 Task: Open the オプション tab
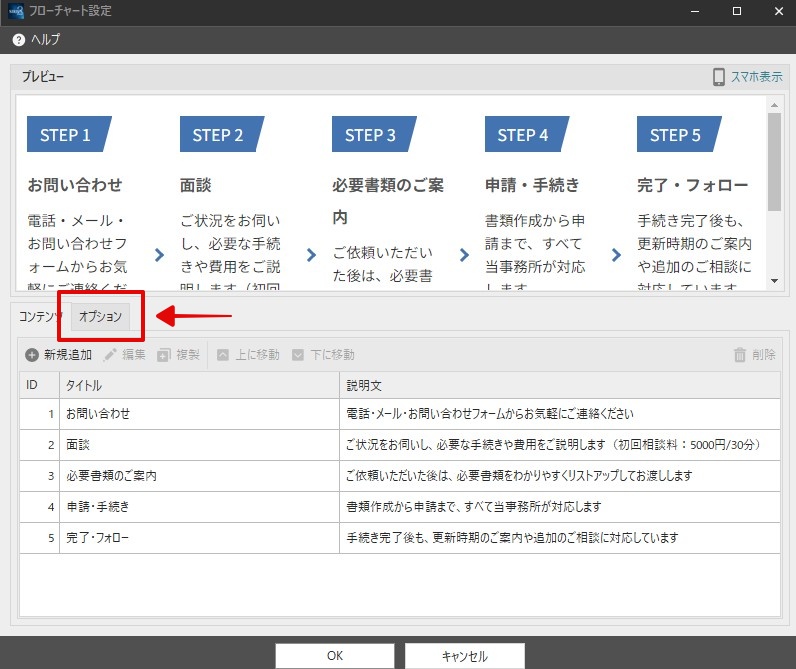pyautogui.click(x=101, y=316)
